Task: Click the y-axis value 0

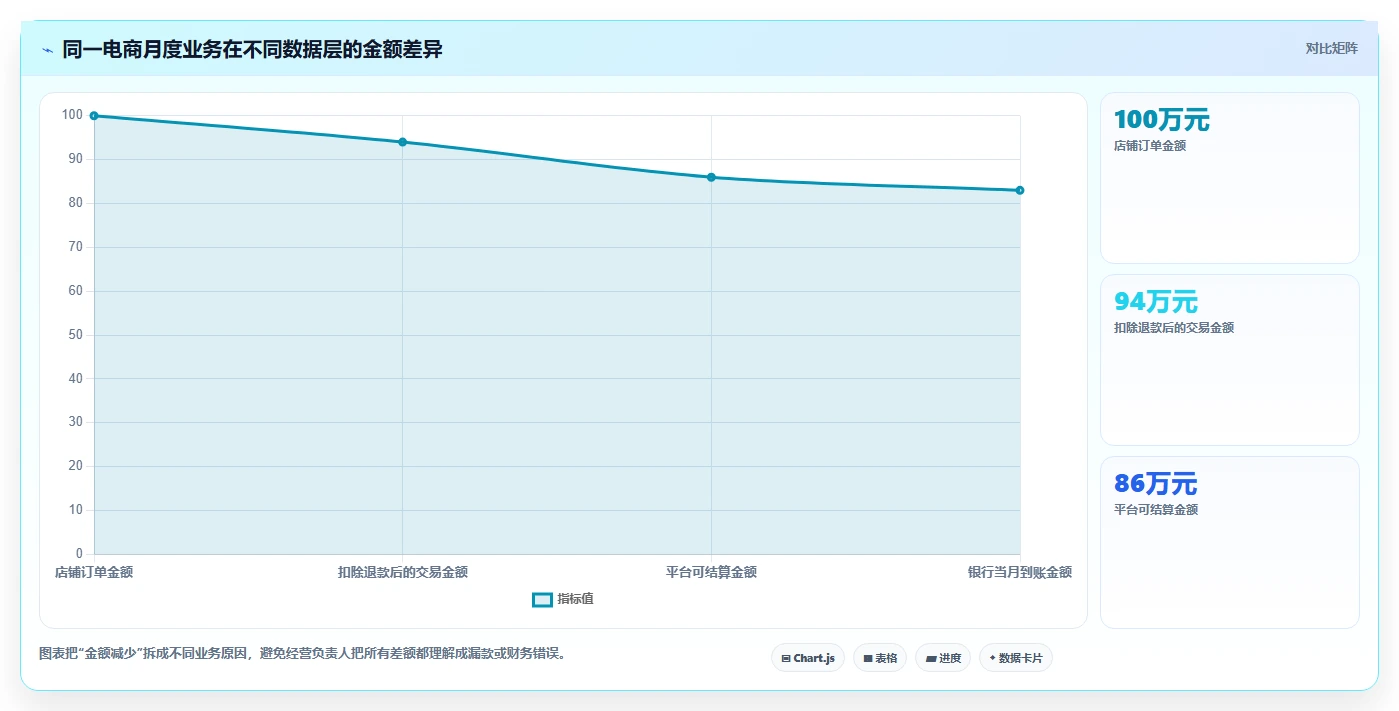Action: coord(79,554)
